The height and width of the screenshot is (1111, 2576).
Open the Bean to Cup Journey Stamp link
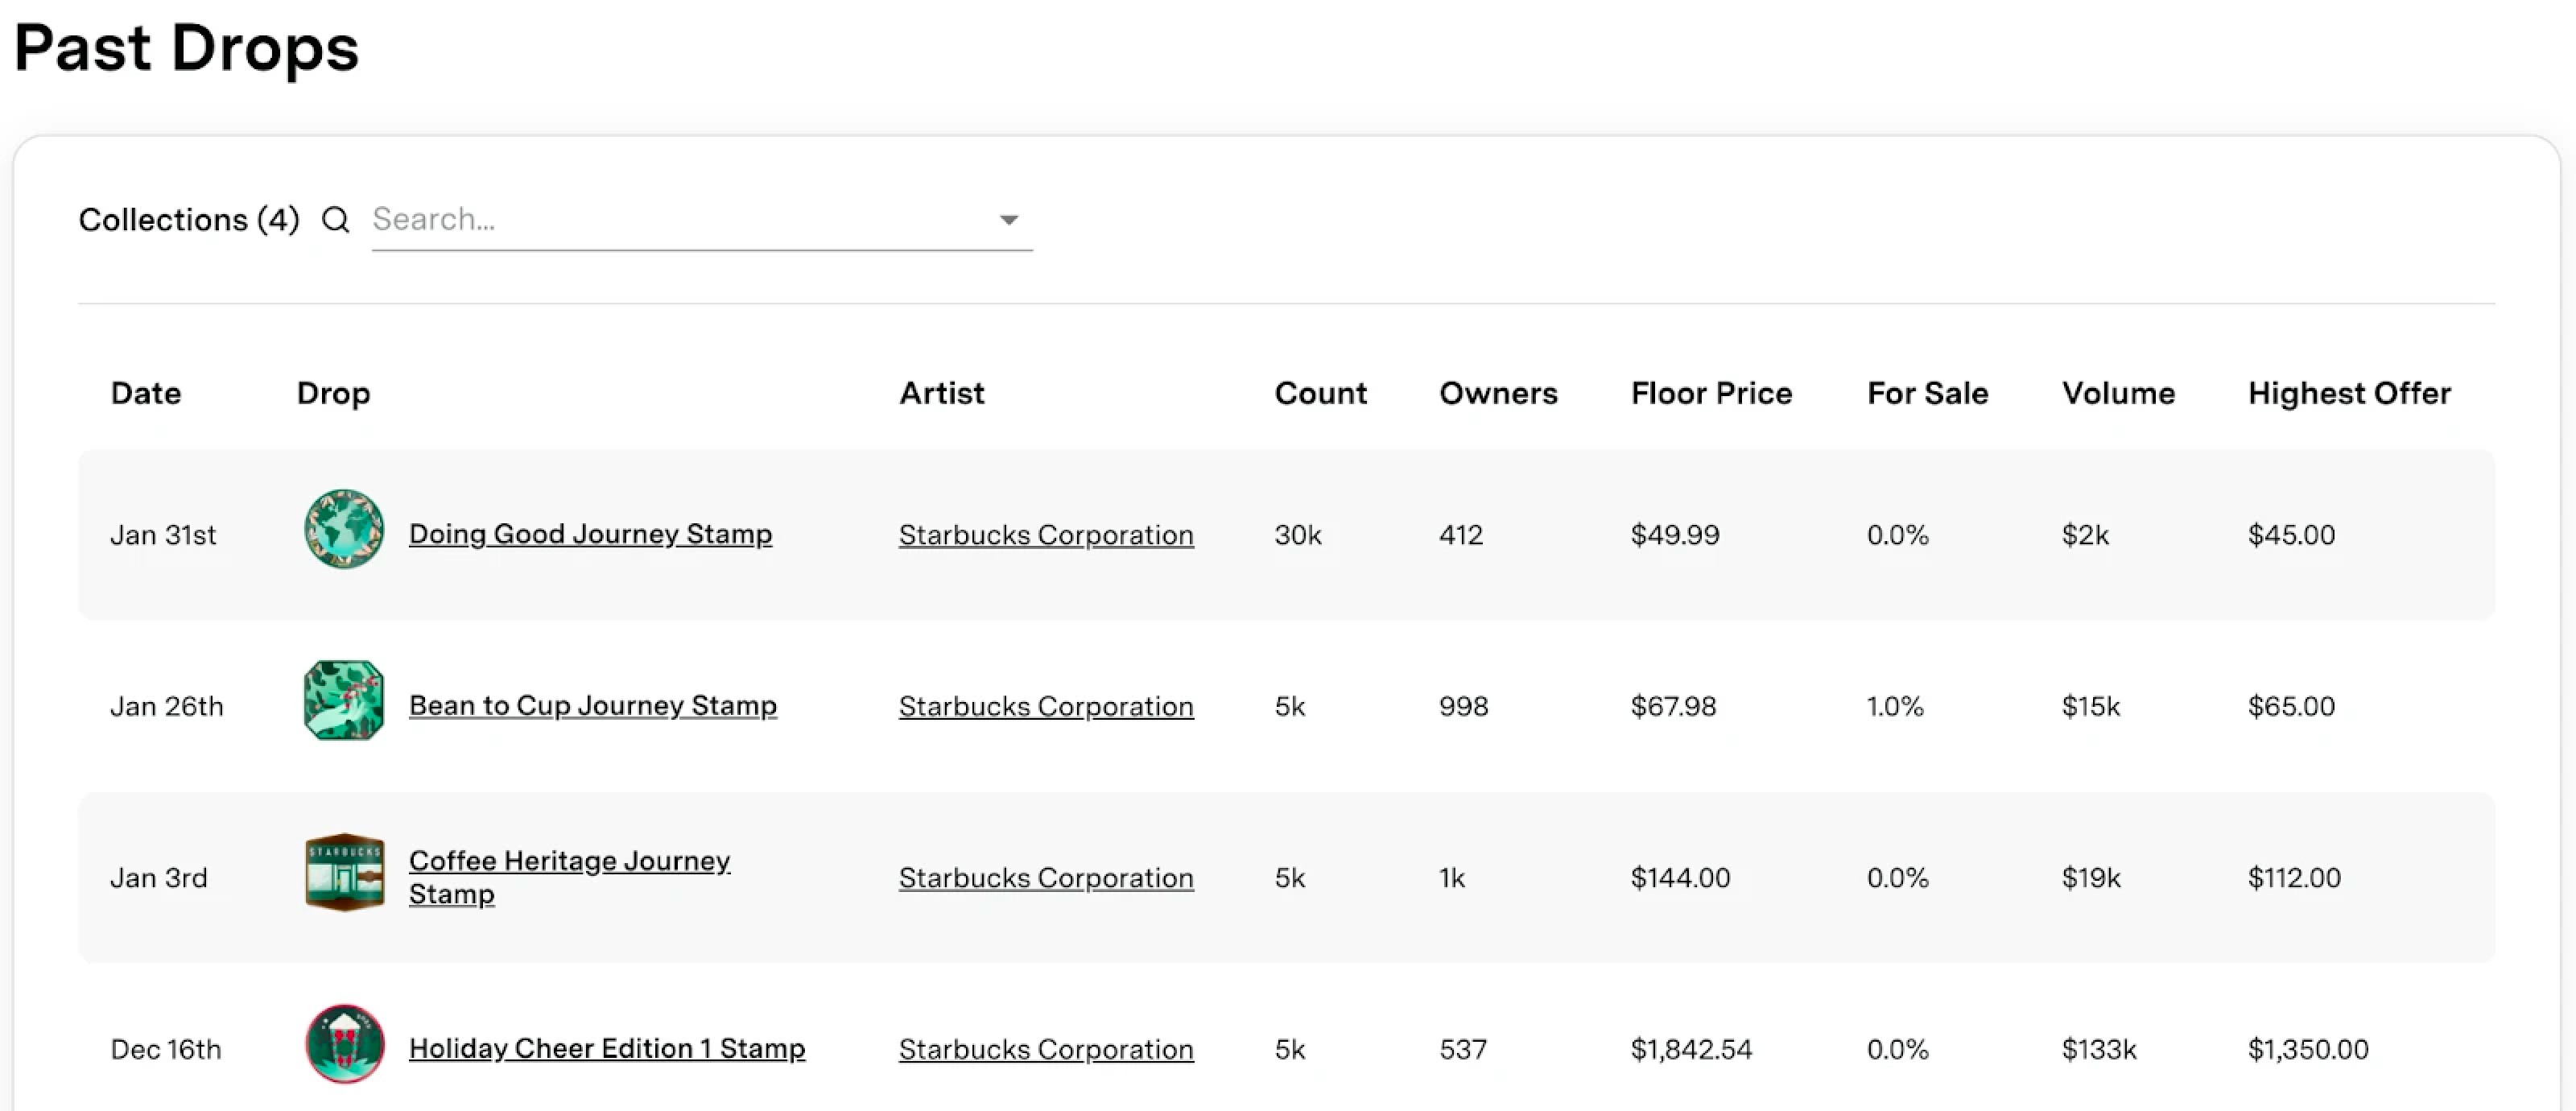pyautogui.click(x=592, y=705)
